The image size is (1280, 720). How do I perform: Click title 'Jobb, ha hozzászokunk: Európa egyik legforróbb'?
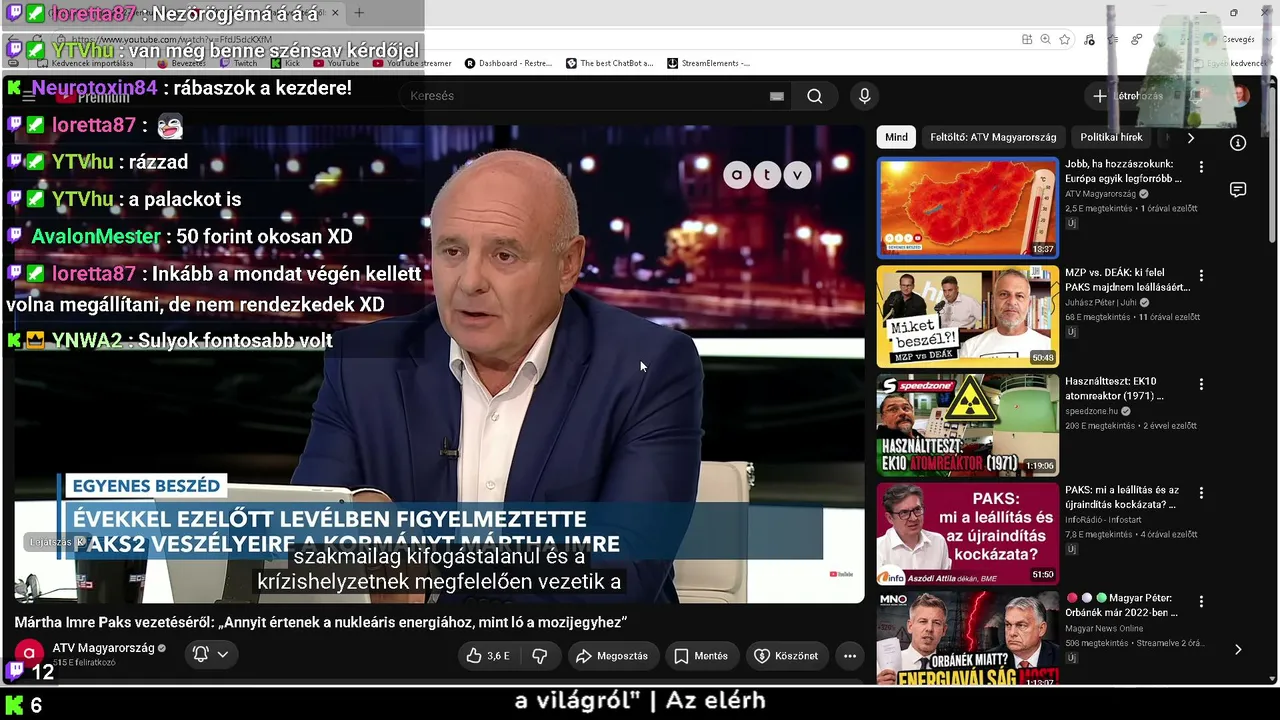coord(1123,171)
